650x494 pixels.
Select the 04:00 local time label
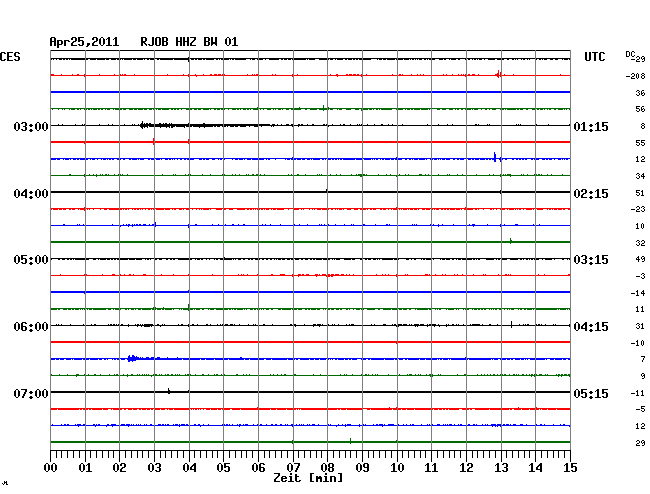31,194
